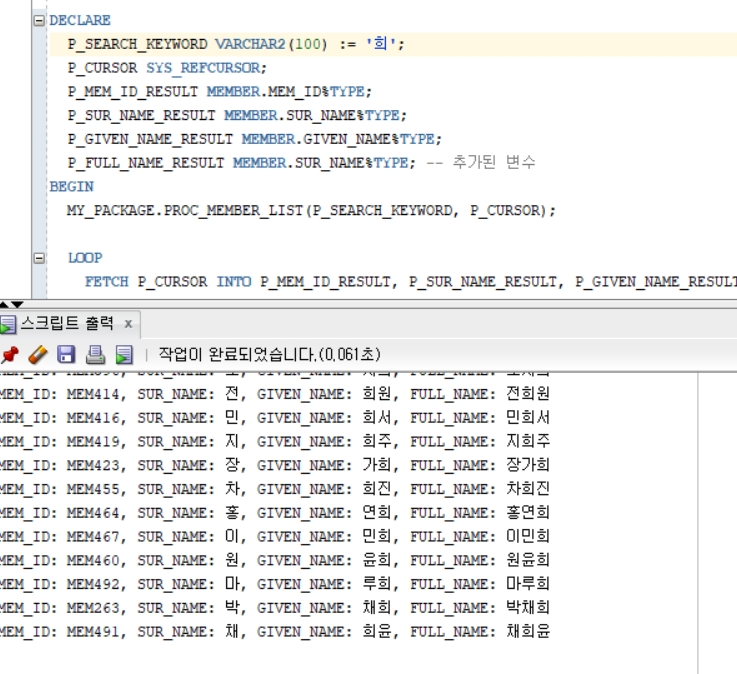Screen dimensions: 737x674
Task: Click SYS_REFCURSOR type text
Action: coord(203,68)
